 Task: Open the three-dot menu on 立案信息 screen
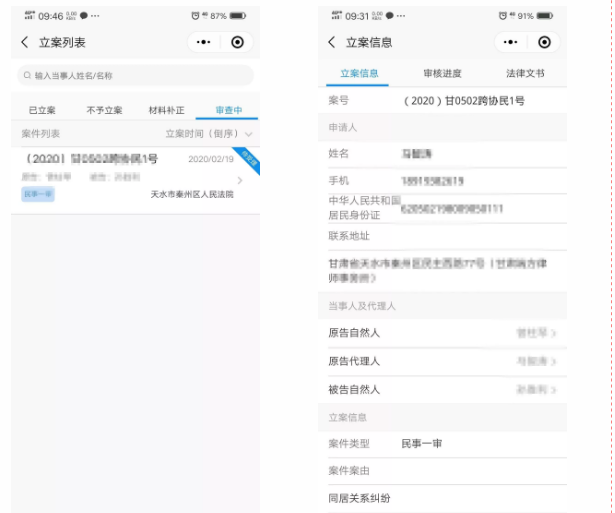[x=511, y=42]
